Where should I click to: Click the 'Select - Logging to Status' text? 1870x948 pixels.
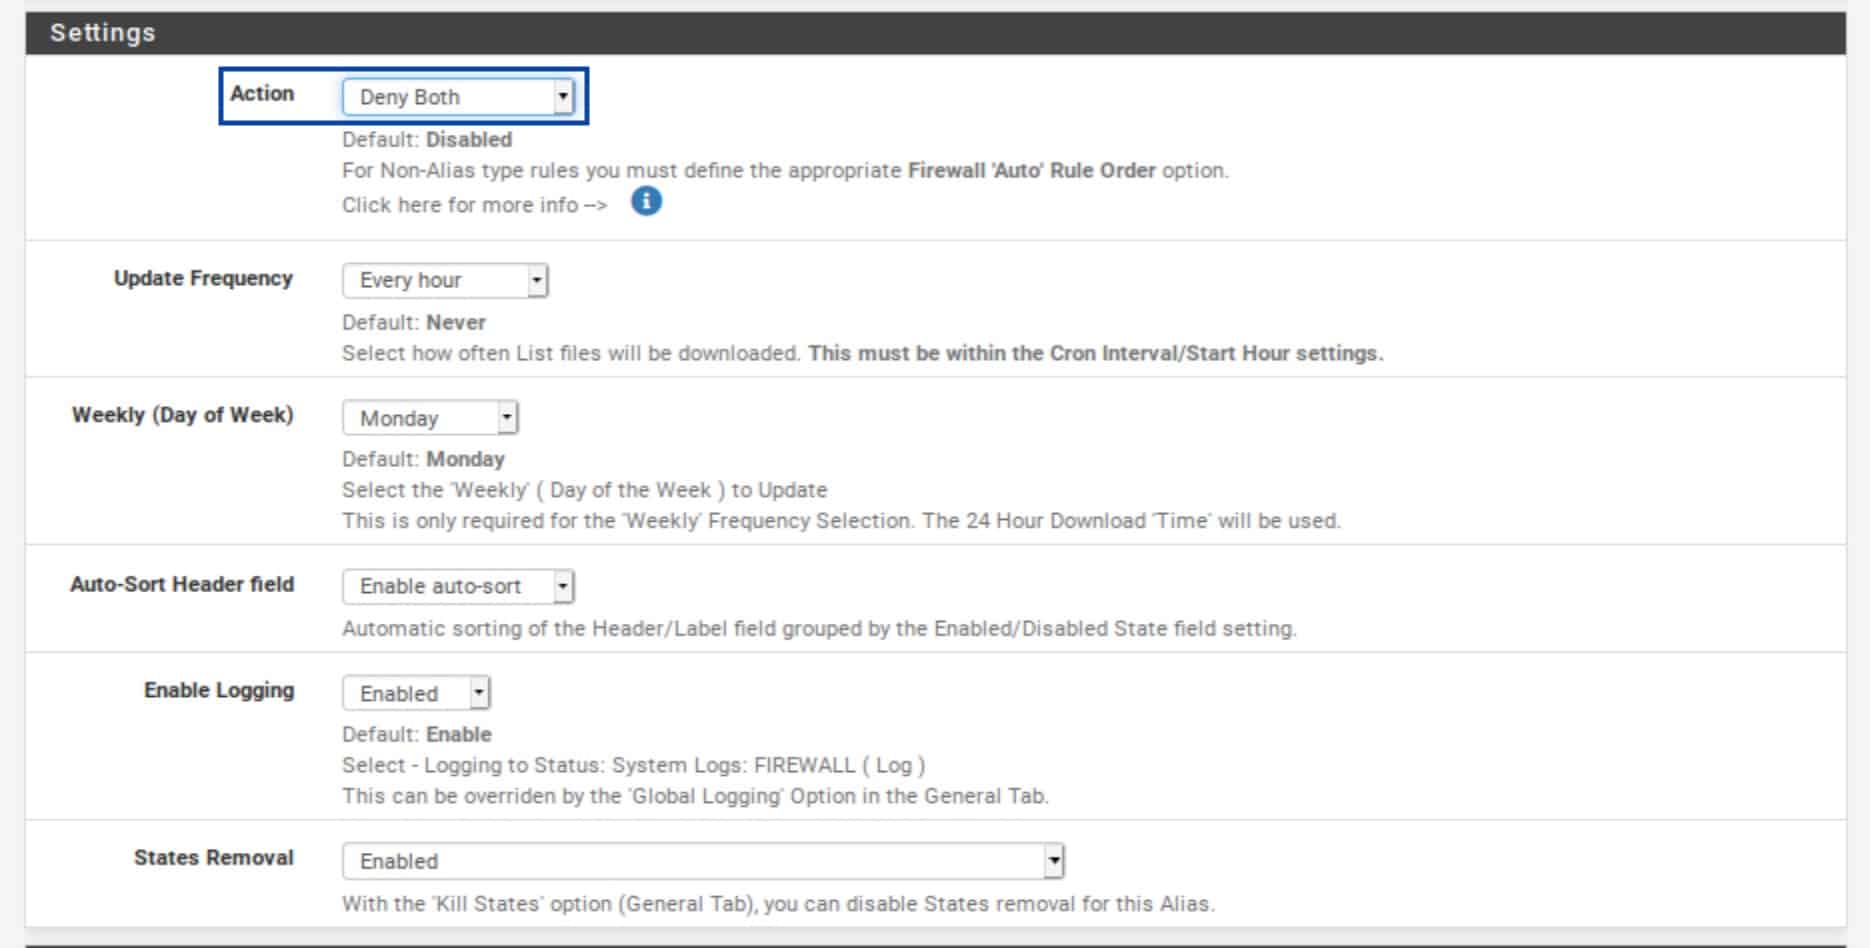click(634, 765)
